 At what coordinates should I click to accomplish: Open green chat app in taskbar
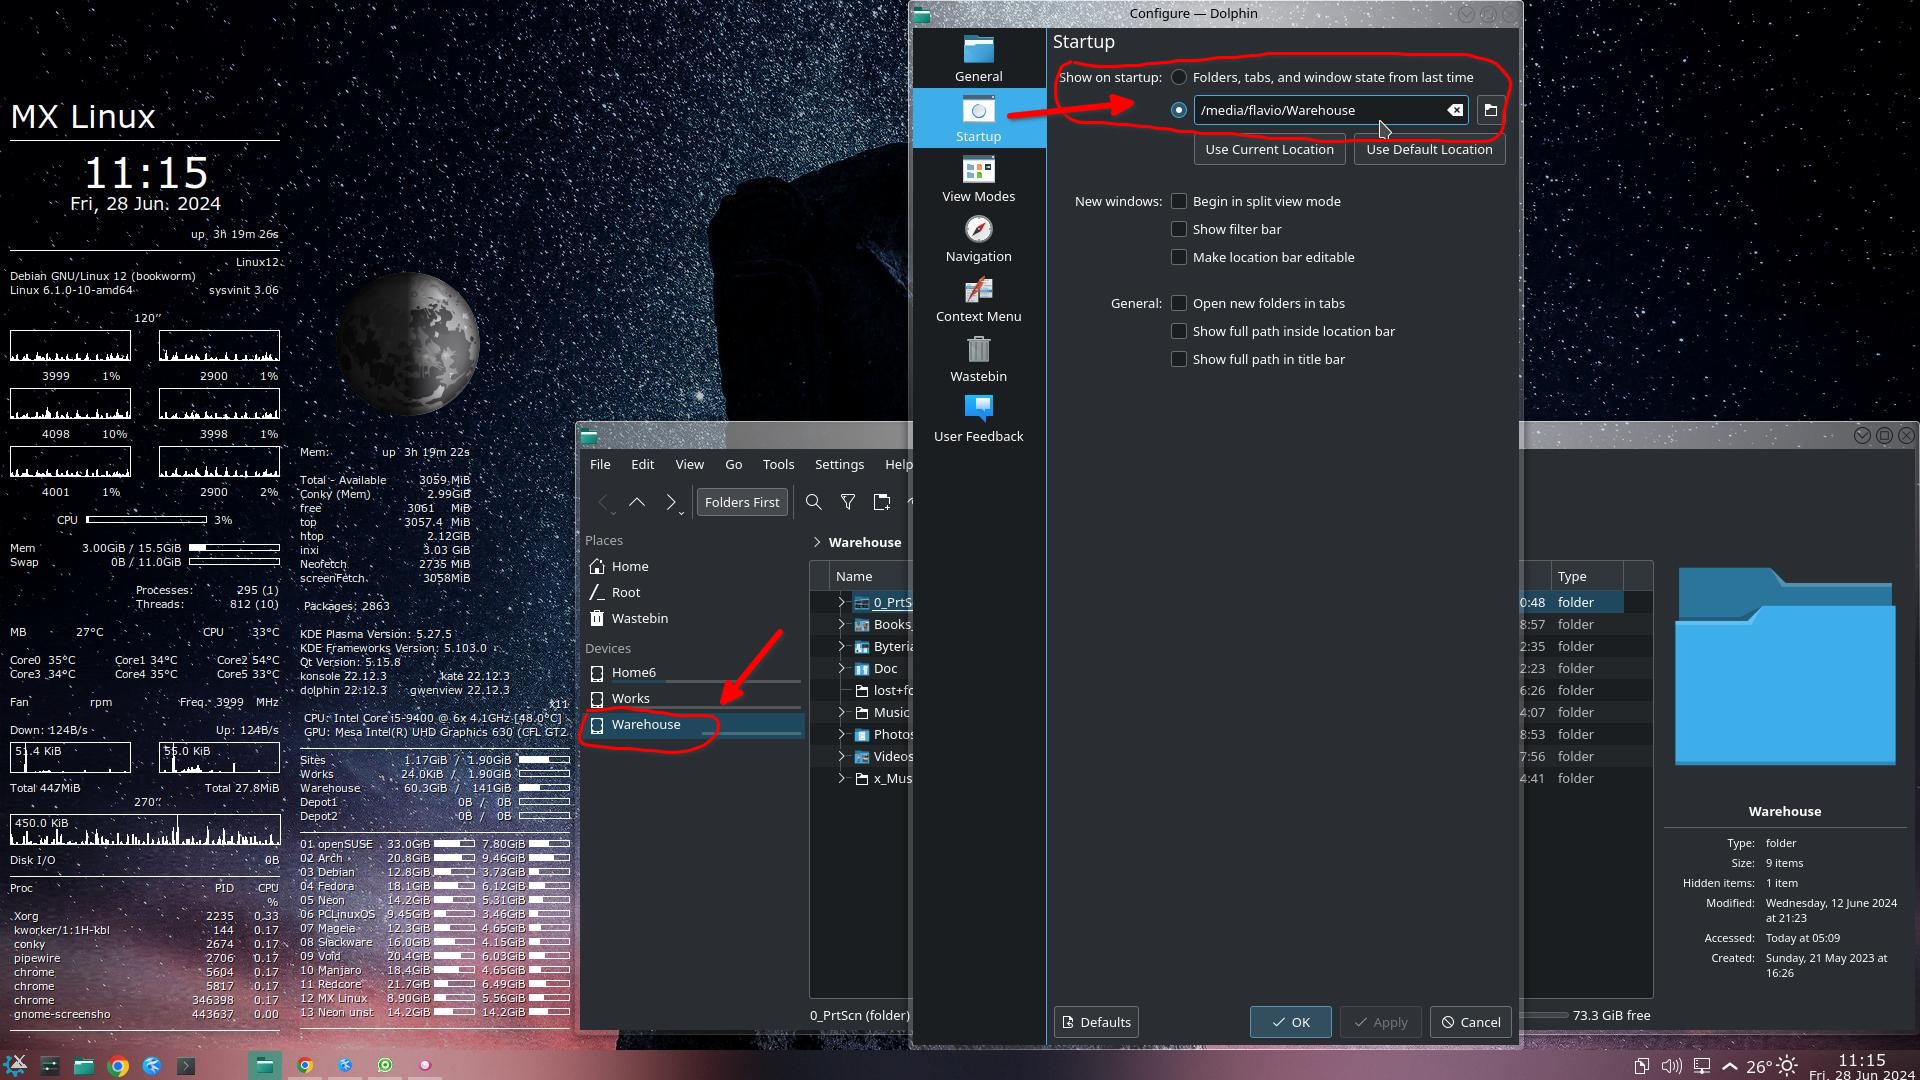[385, 1065]
